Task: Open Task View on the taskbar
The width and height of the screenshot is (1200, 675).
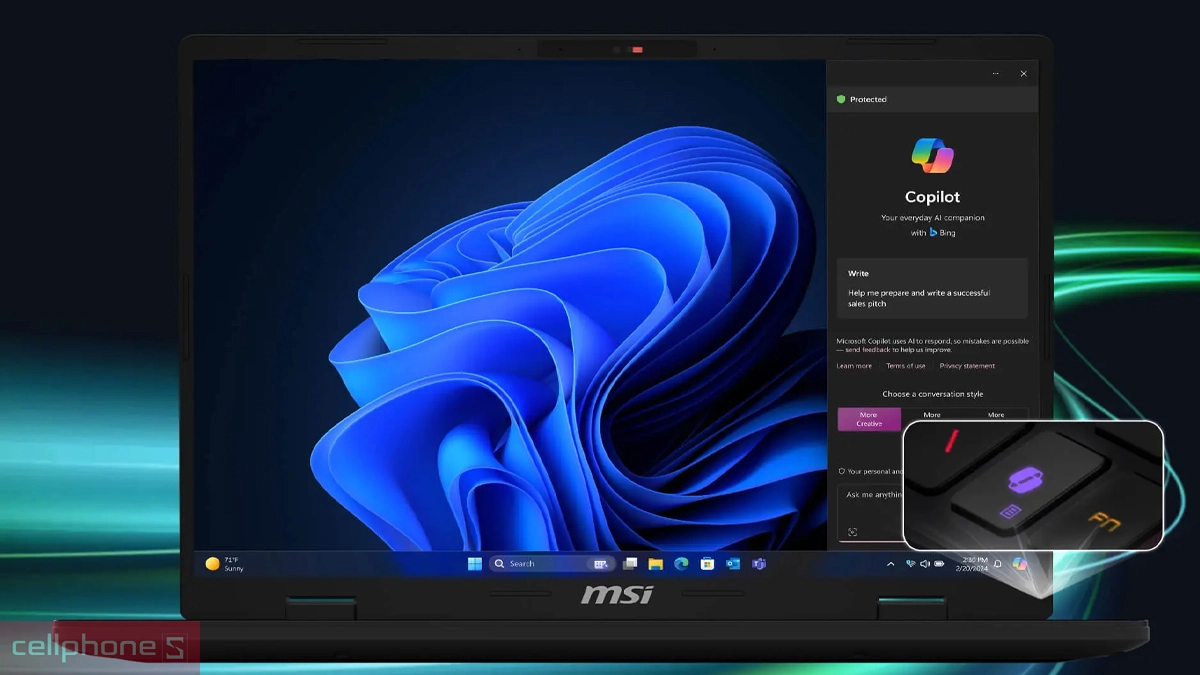Action: click(x=630, y=564)
